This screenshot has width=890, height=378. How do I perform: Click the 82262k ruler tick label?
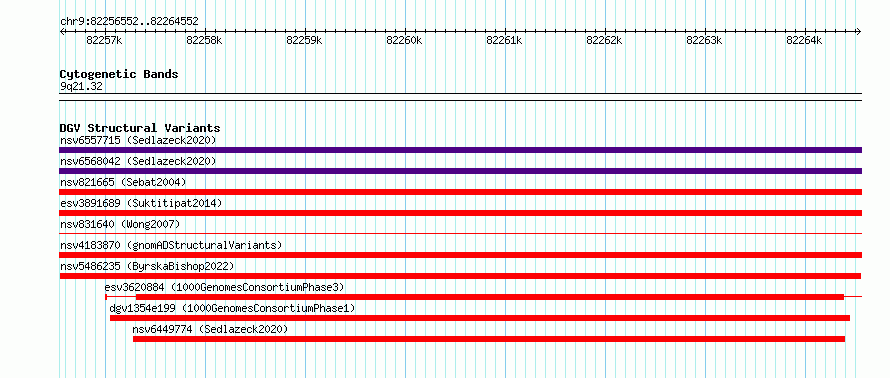(604, 41)
